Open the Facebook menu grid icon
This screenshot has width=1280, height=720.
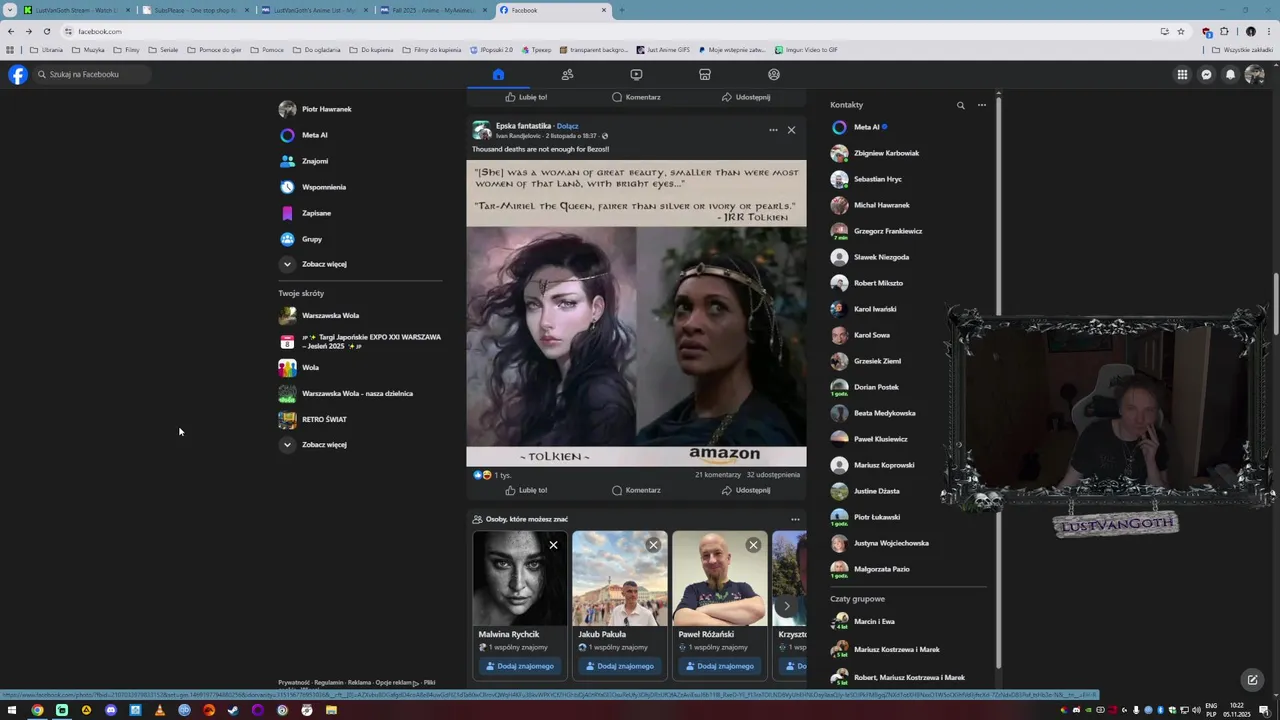[x=1182, y=74]
